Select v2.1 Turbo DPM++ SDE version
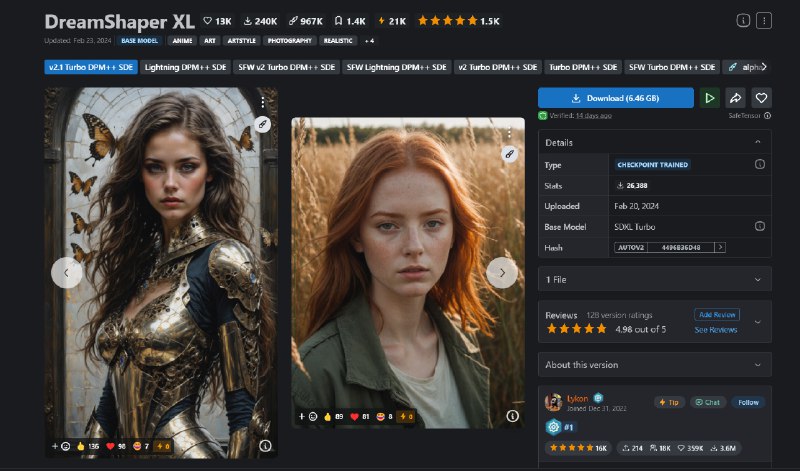800x471 pixels. tap(91, 67)
